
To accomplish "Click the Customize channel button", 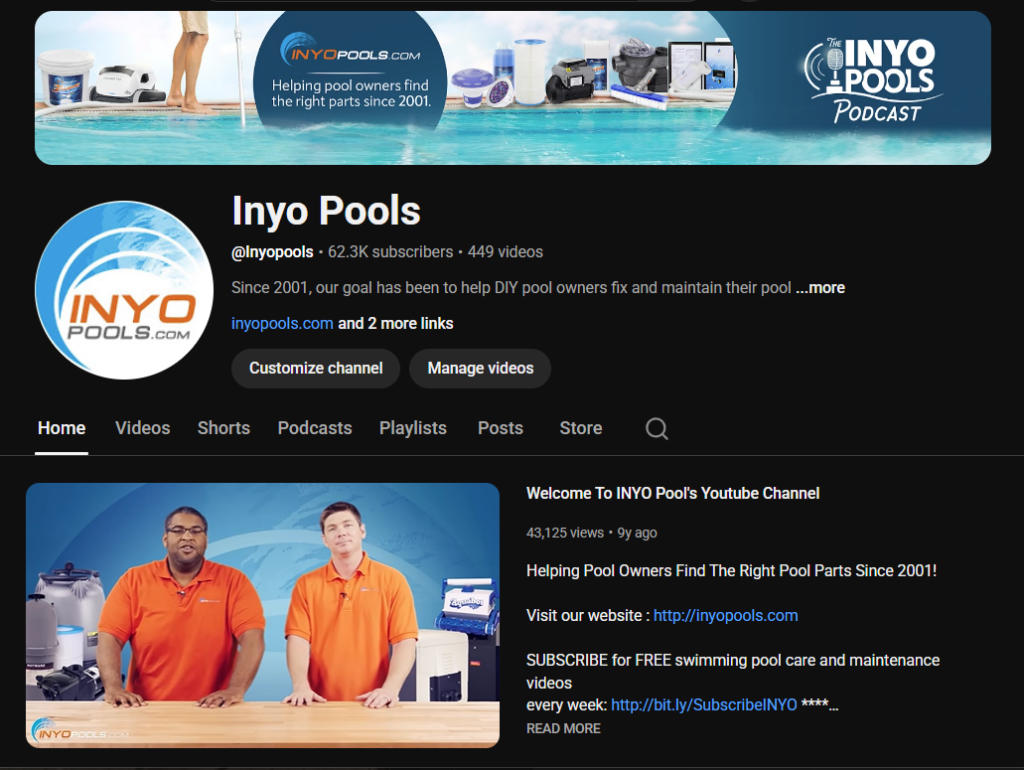I will [315, 368].
